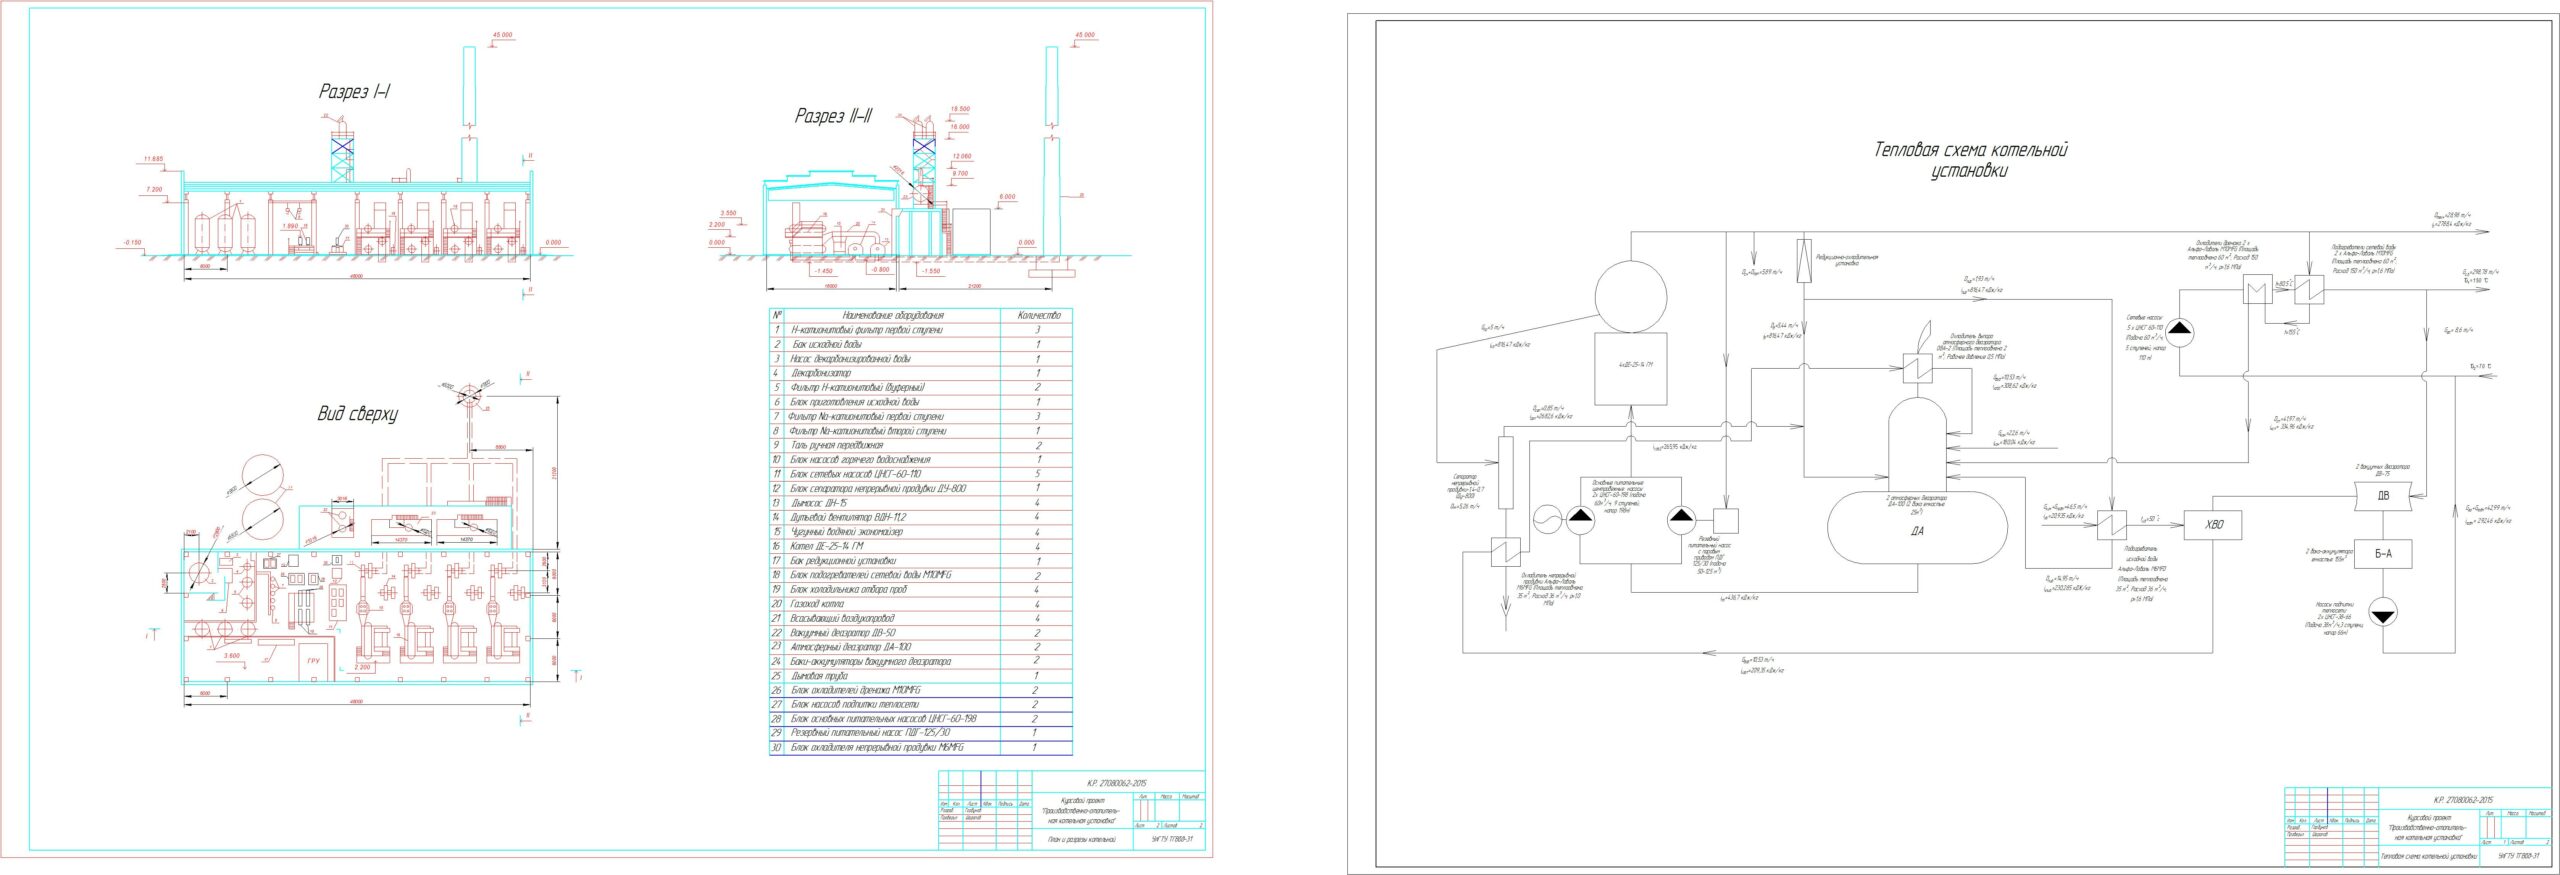Click the "Тепловая схема котельной установки" title
Image resolution: width=2560 pixels, height=875 pixels.
tap(1970, 160)
